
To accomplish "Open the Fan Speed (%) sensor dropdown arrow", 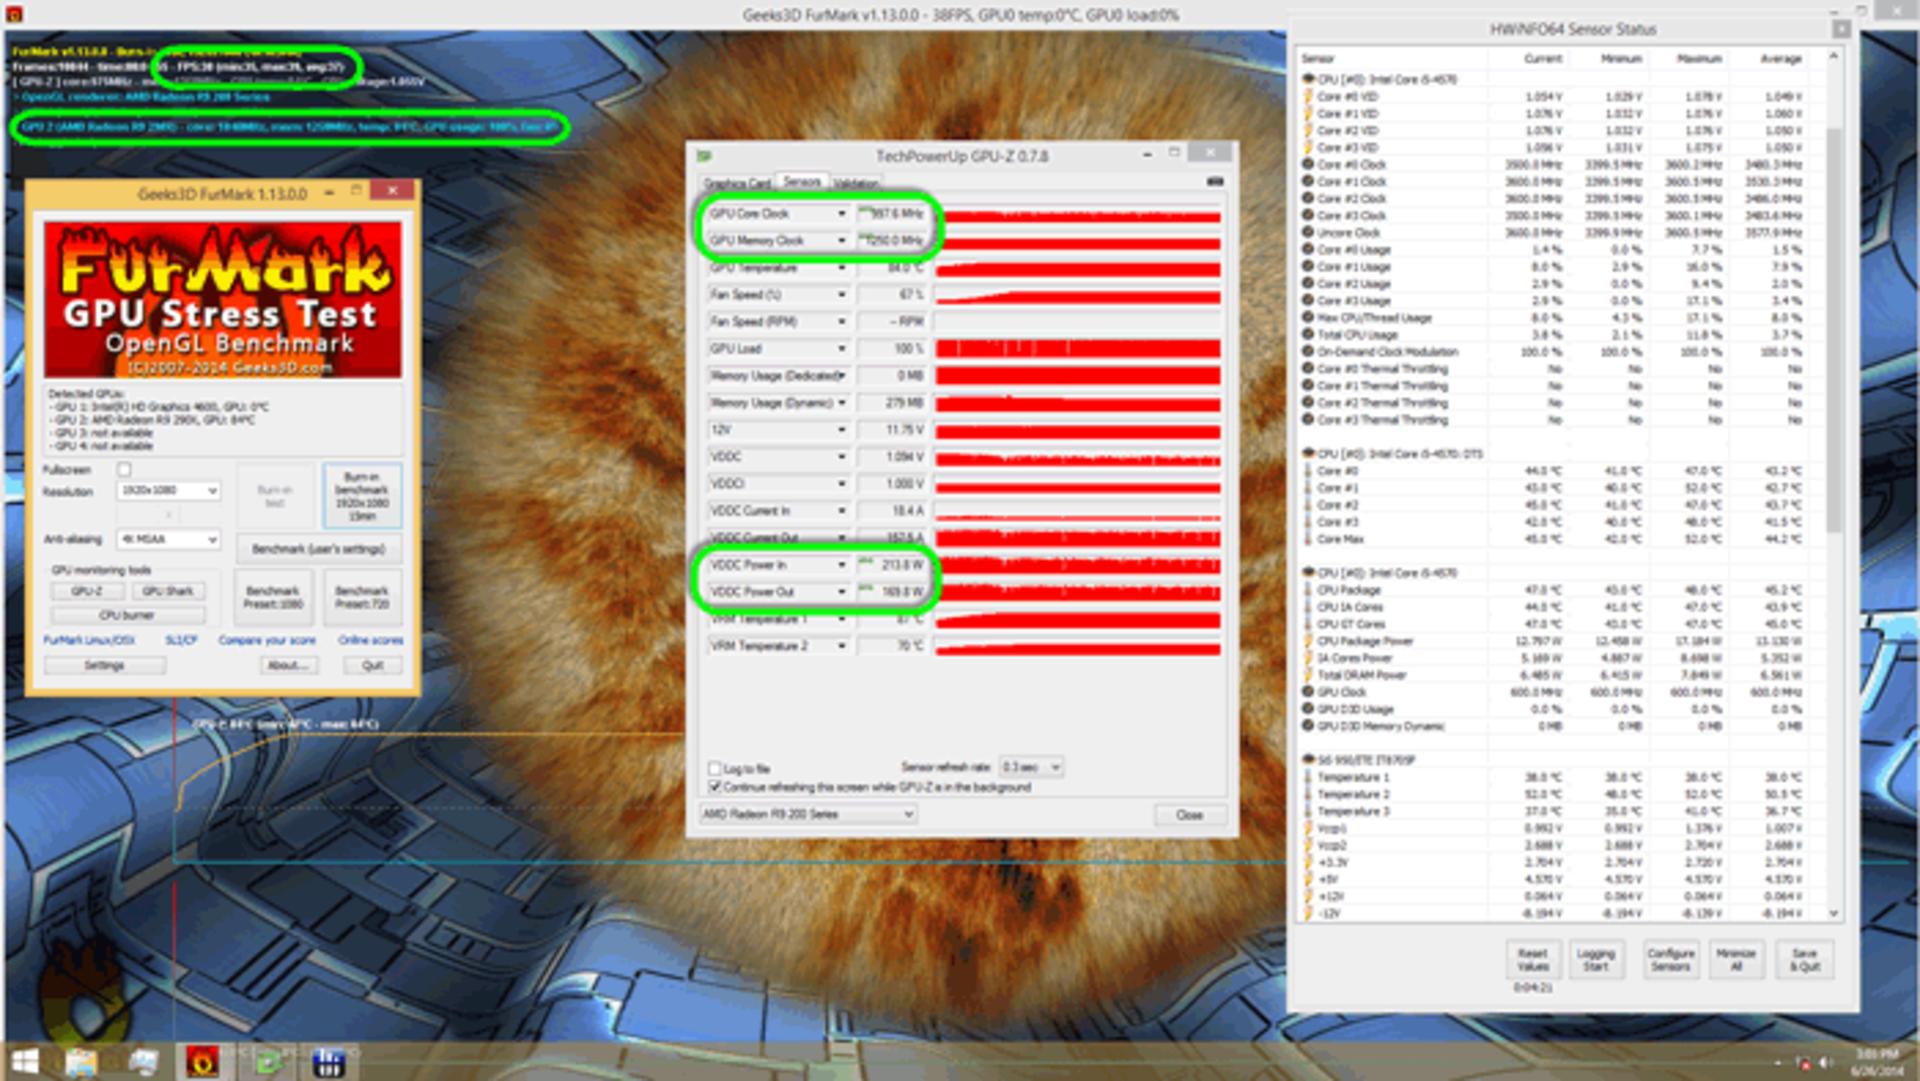I will pos(841,295).
